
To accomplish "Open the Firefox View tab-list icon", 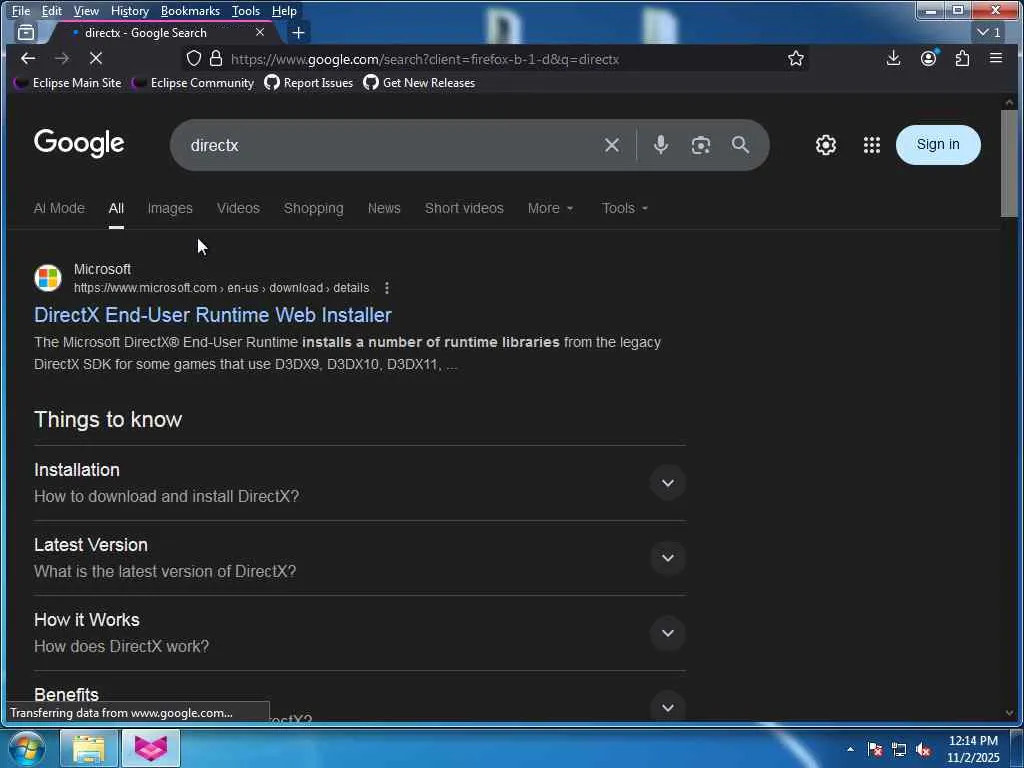I will pyautogui.click(x=25, y=32).
